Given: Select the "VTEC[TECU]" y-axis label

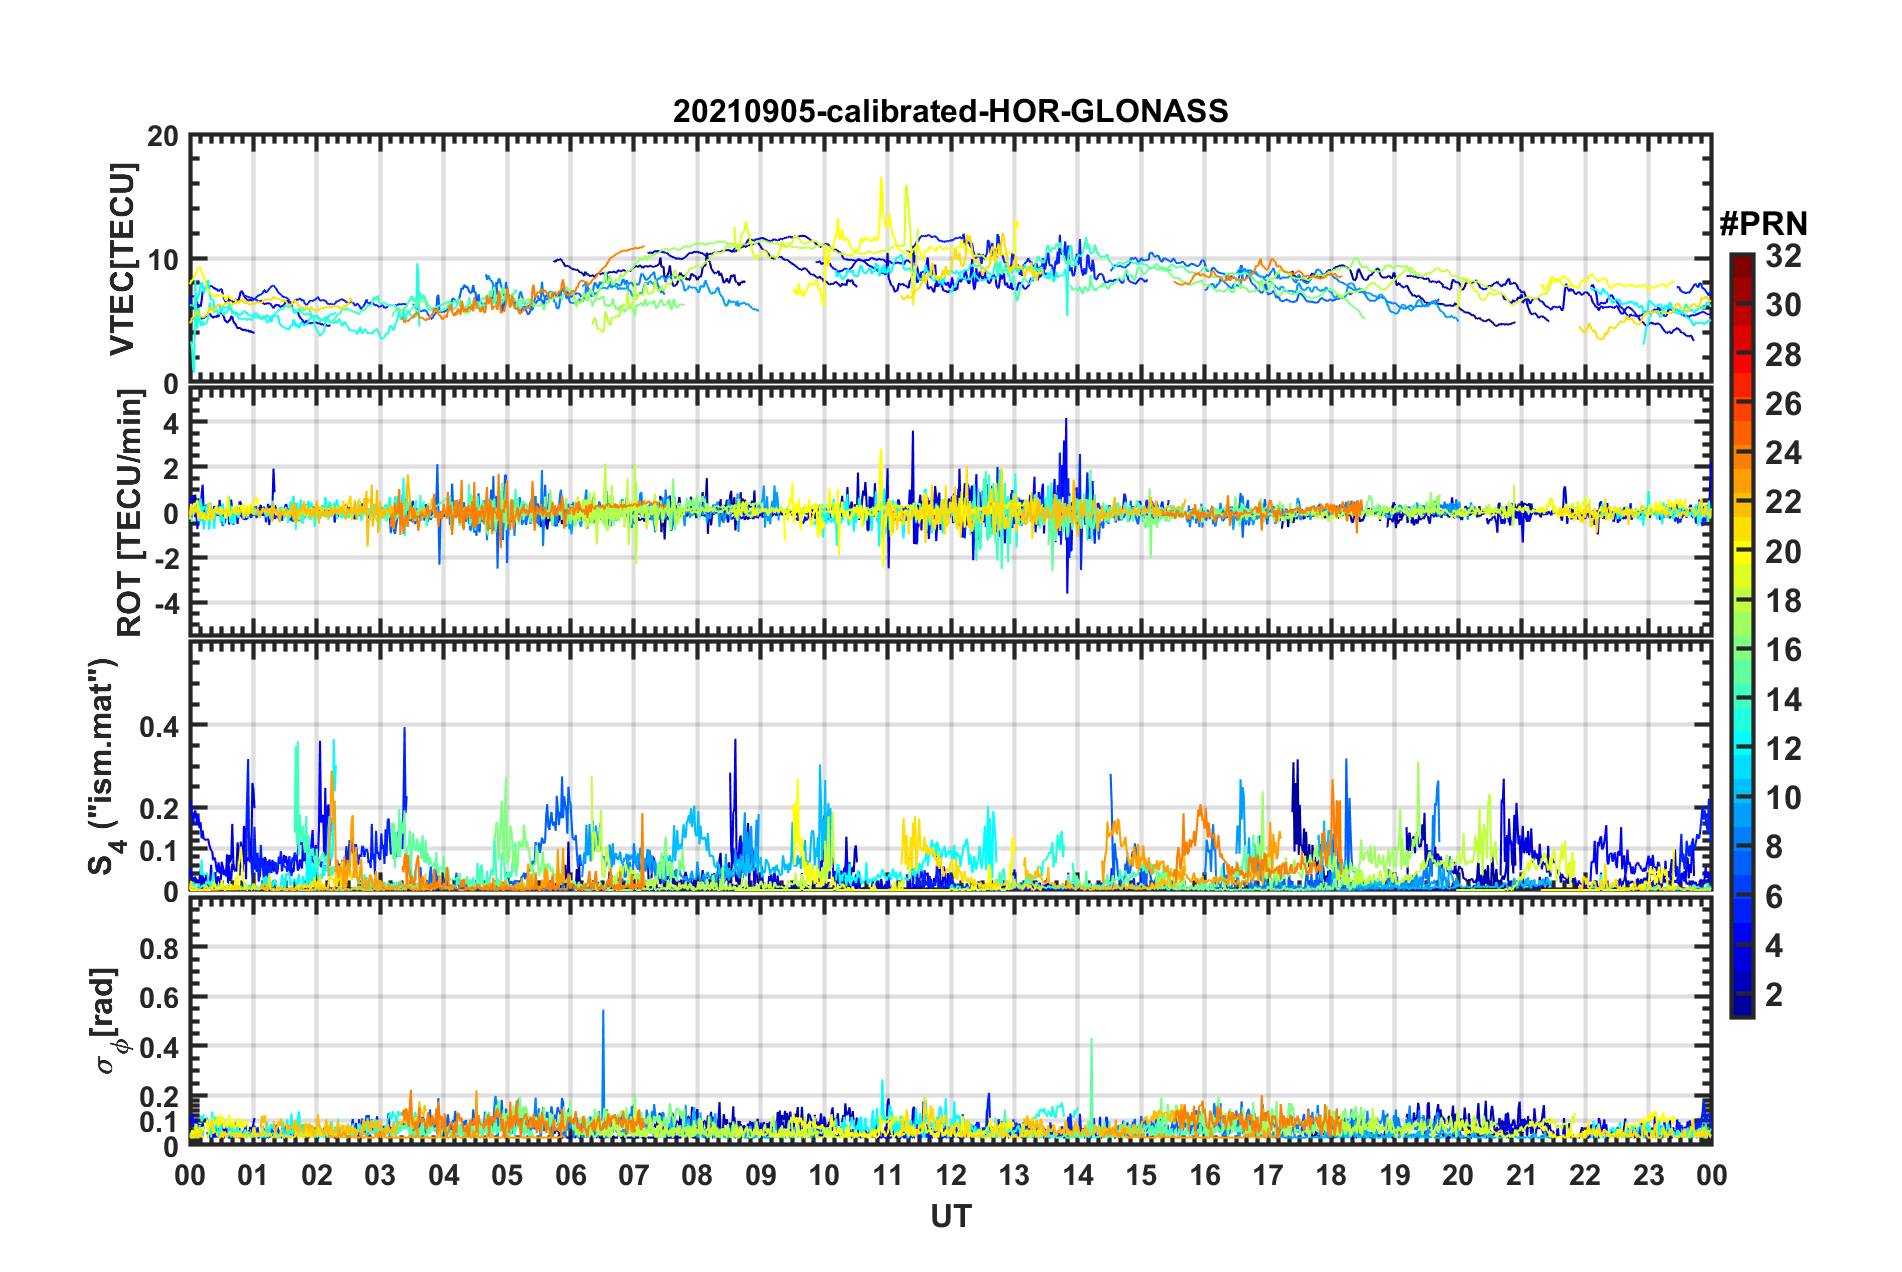Looking at the screenshot, I should tap(122, 259).
